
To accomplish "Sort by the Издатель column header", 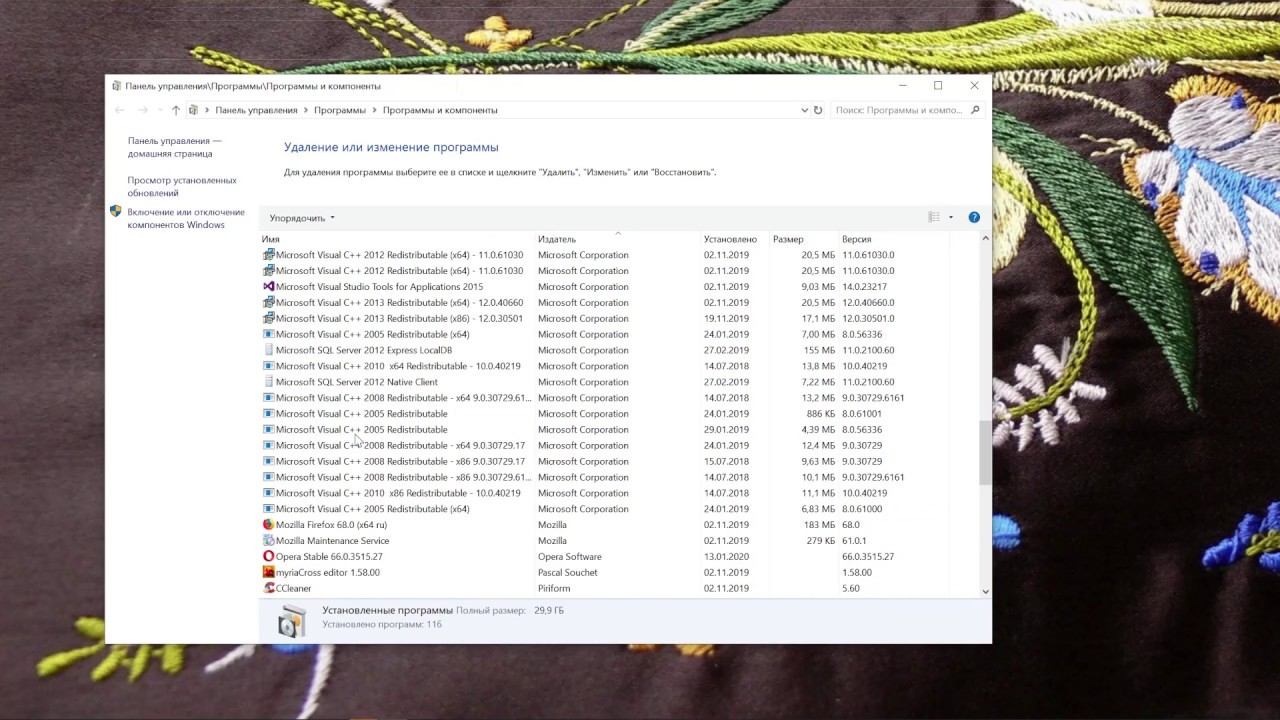I will pos(557,240).
